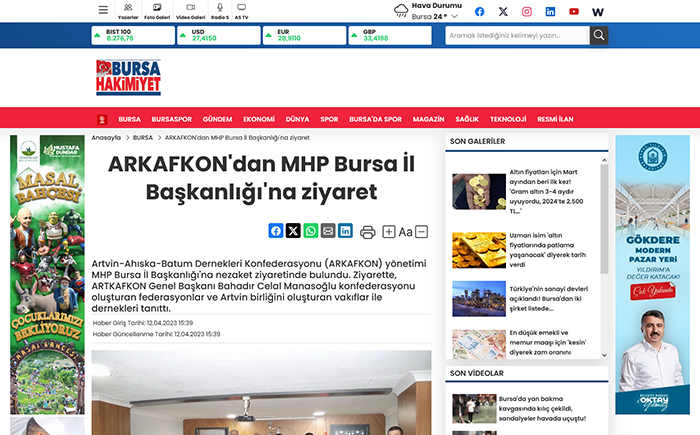Click into the search keyword field
This screenshot has height=435, width=700.
coord(517,35)
